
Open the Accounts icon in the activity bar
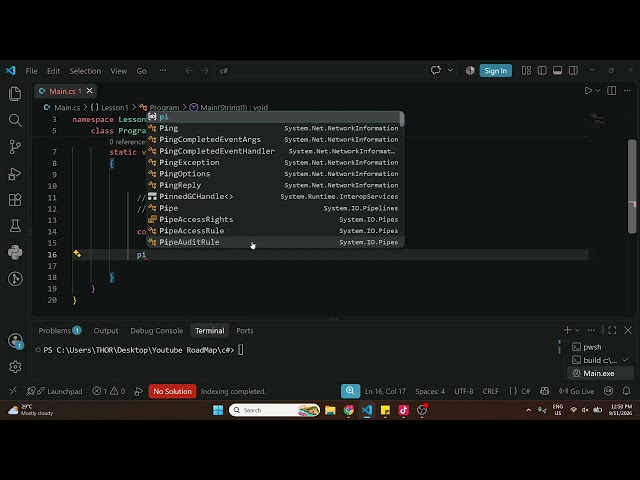(x=15, y=341)
